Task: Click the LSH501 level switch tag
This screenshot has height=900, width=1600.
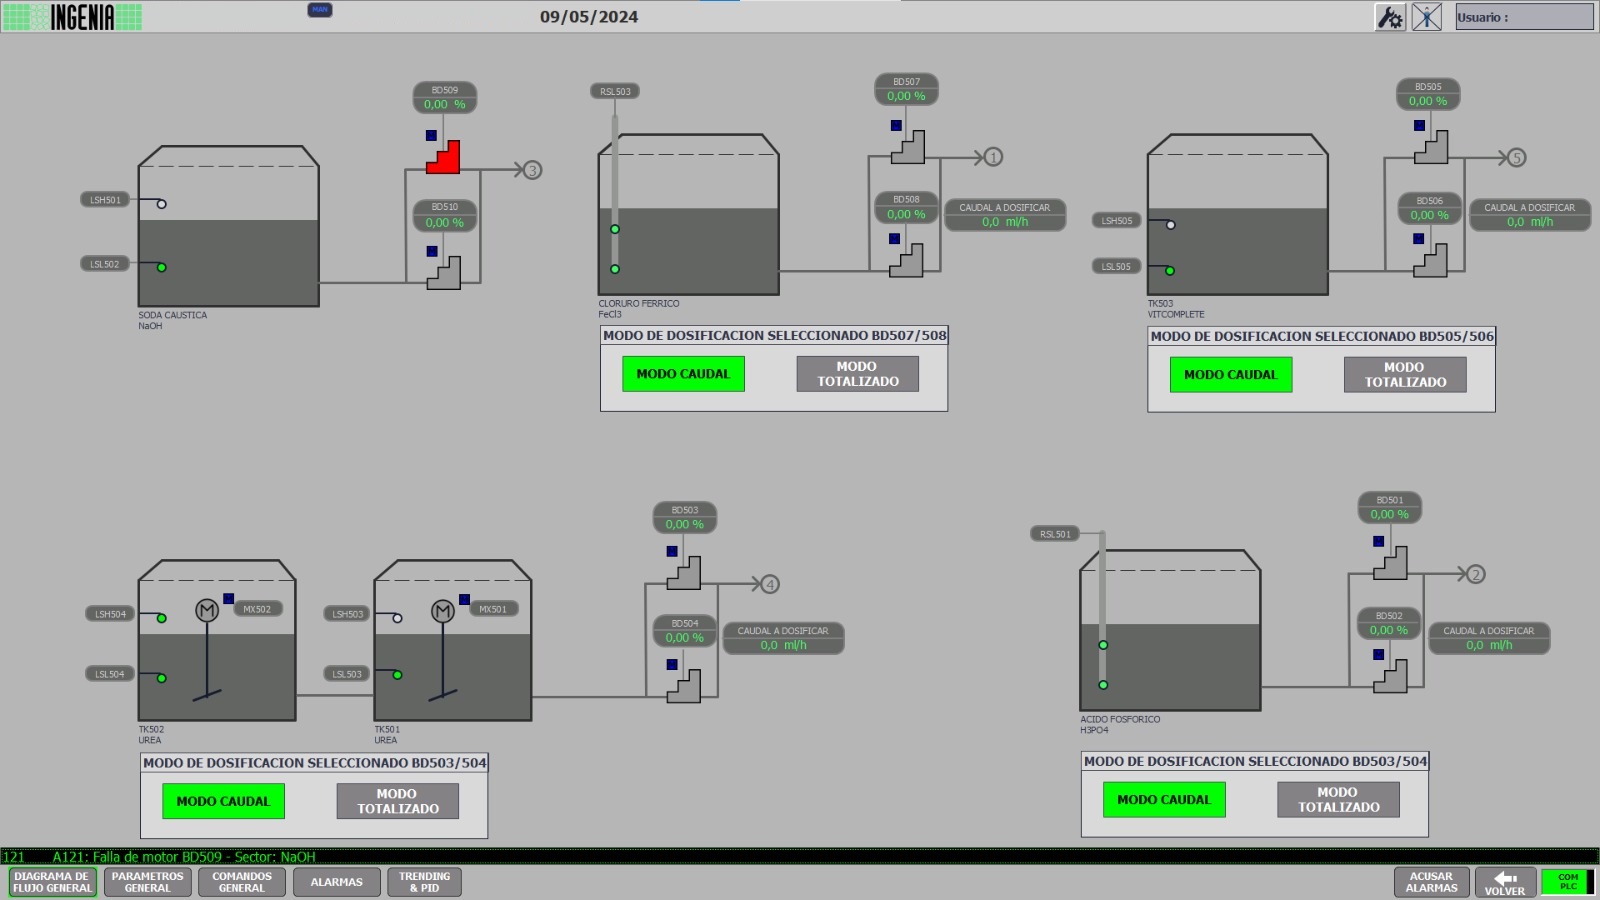Action: point(105,200)
